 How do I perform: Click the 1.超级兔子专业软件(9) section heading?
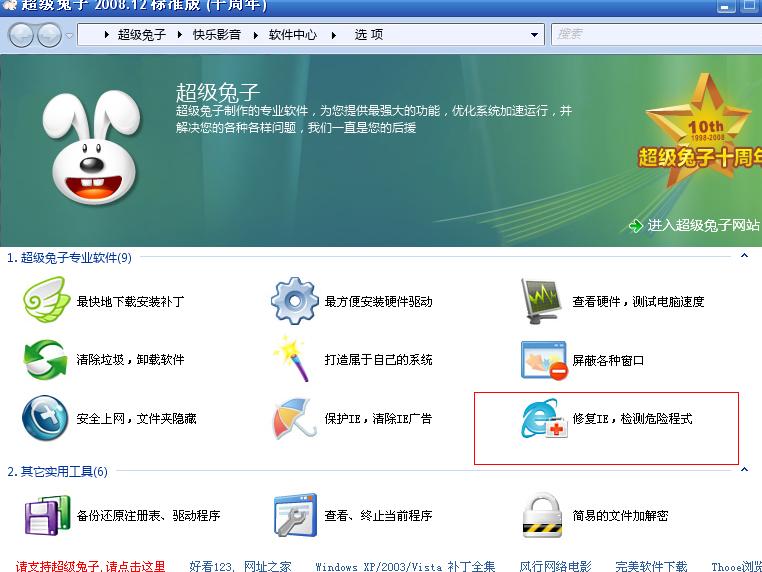69,258
